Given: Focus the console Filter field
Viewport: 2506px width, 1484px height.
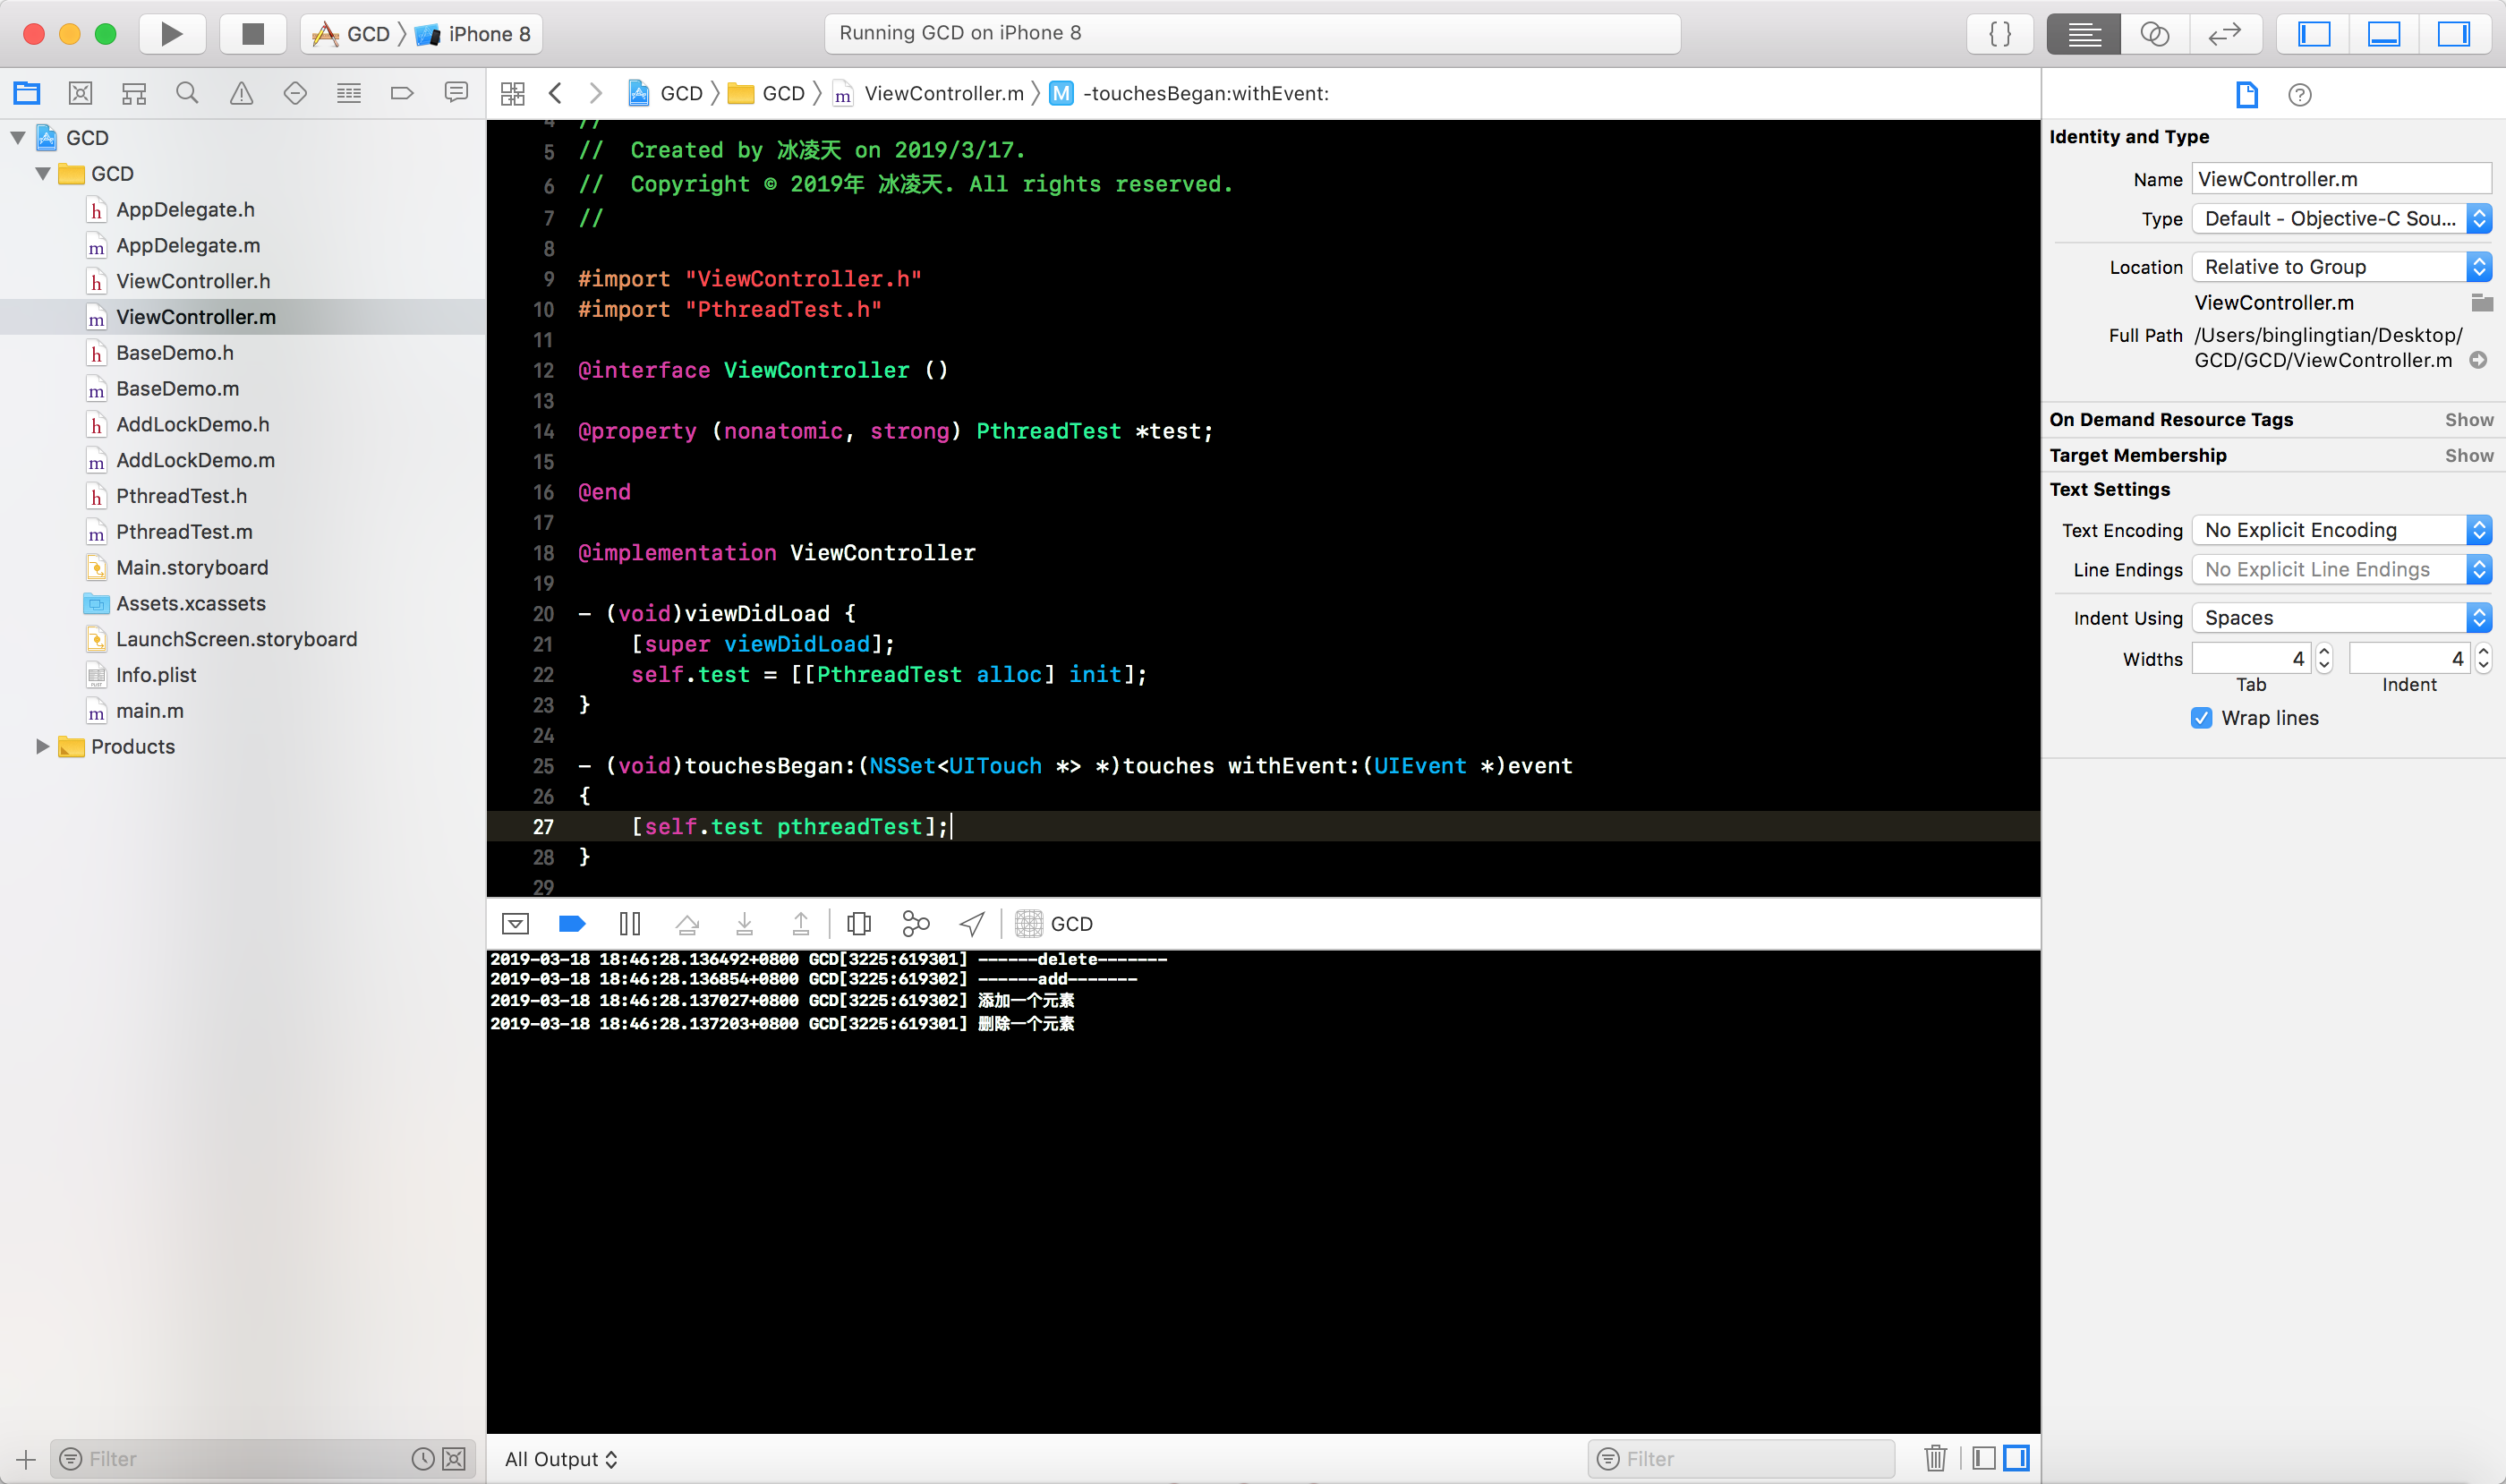Looking at the screenshot, I should point(1741,1459).
